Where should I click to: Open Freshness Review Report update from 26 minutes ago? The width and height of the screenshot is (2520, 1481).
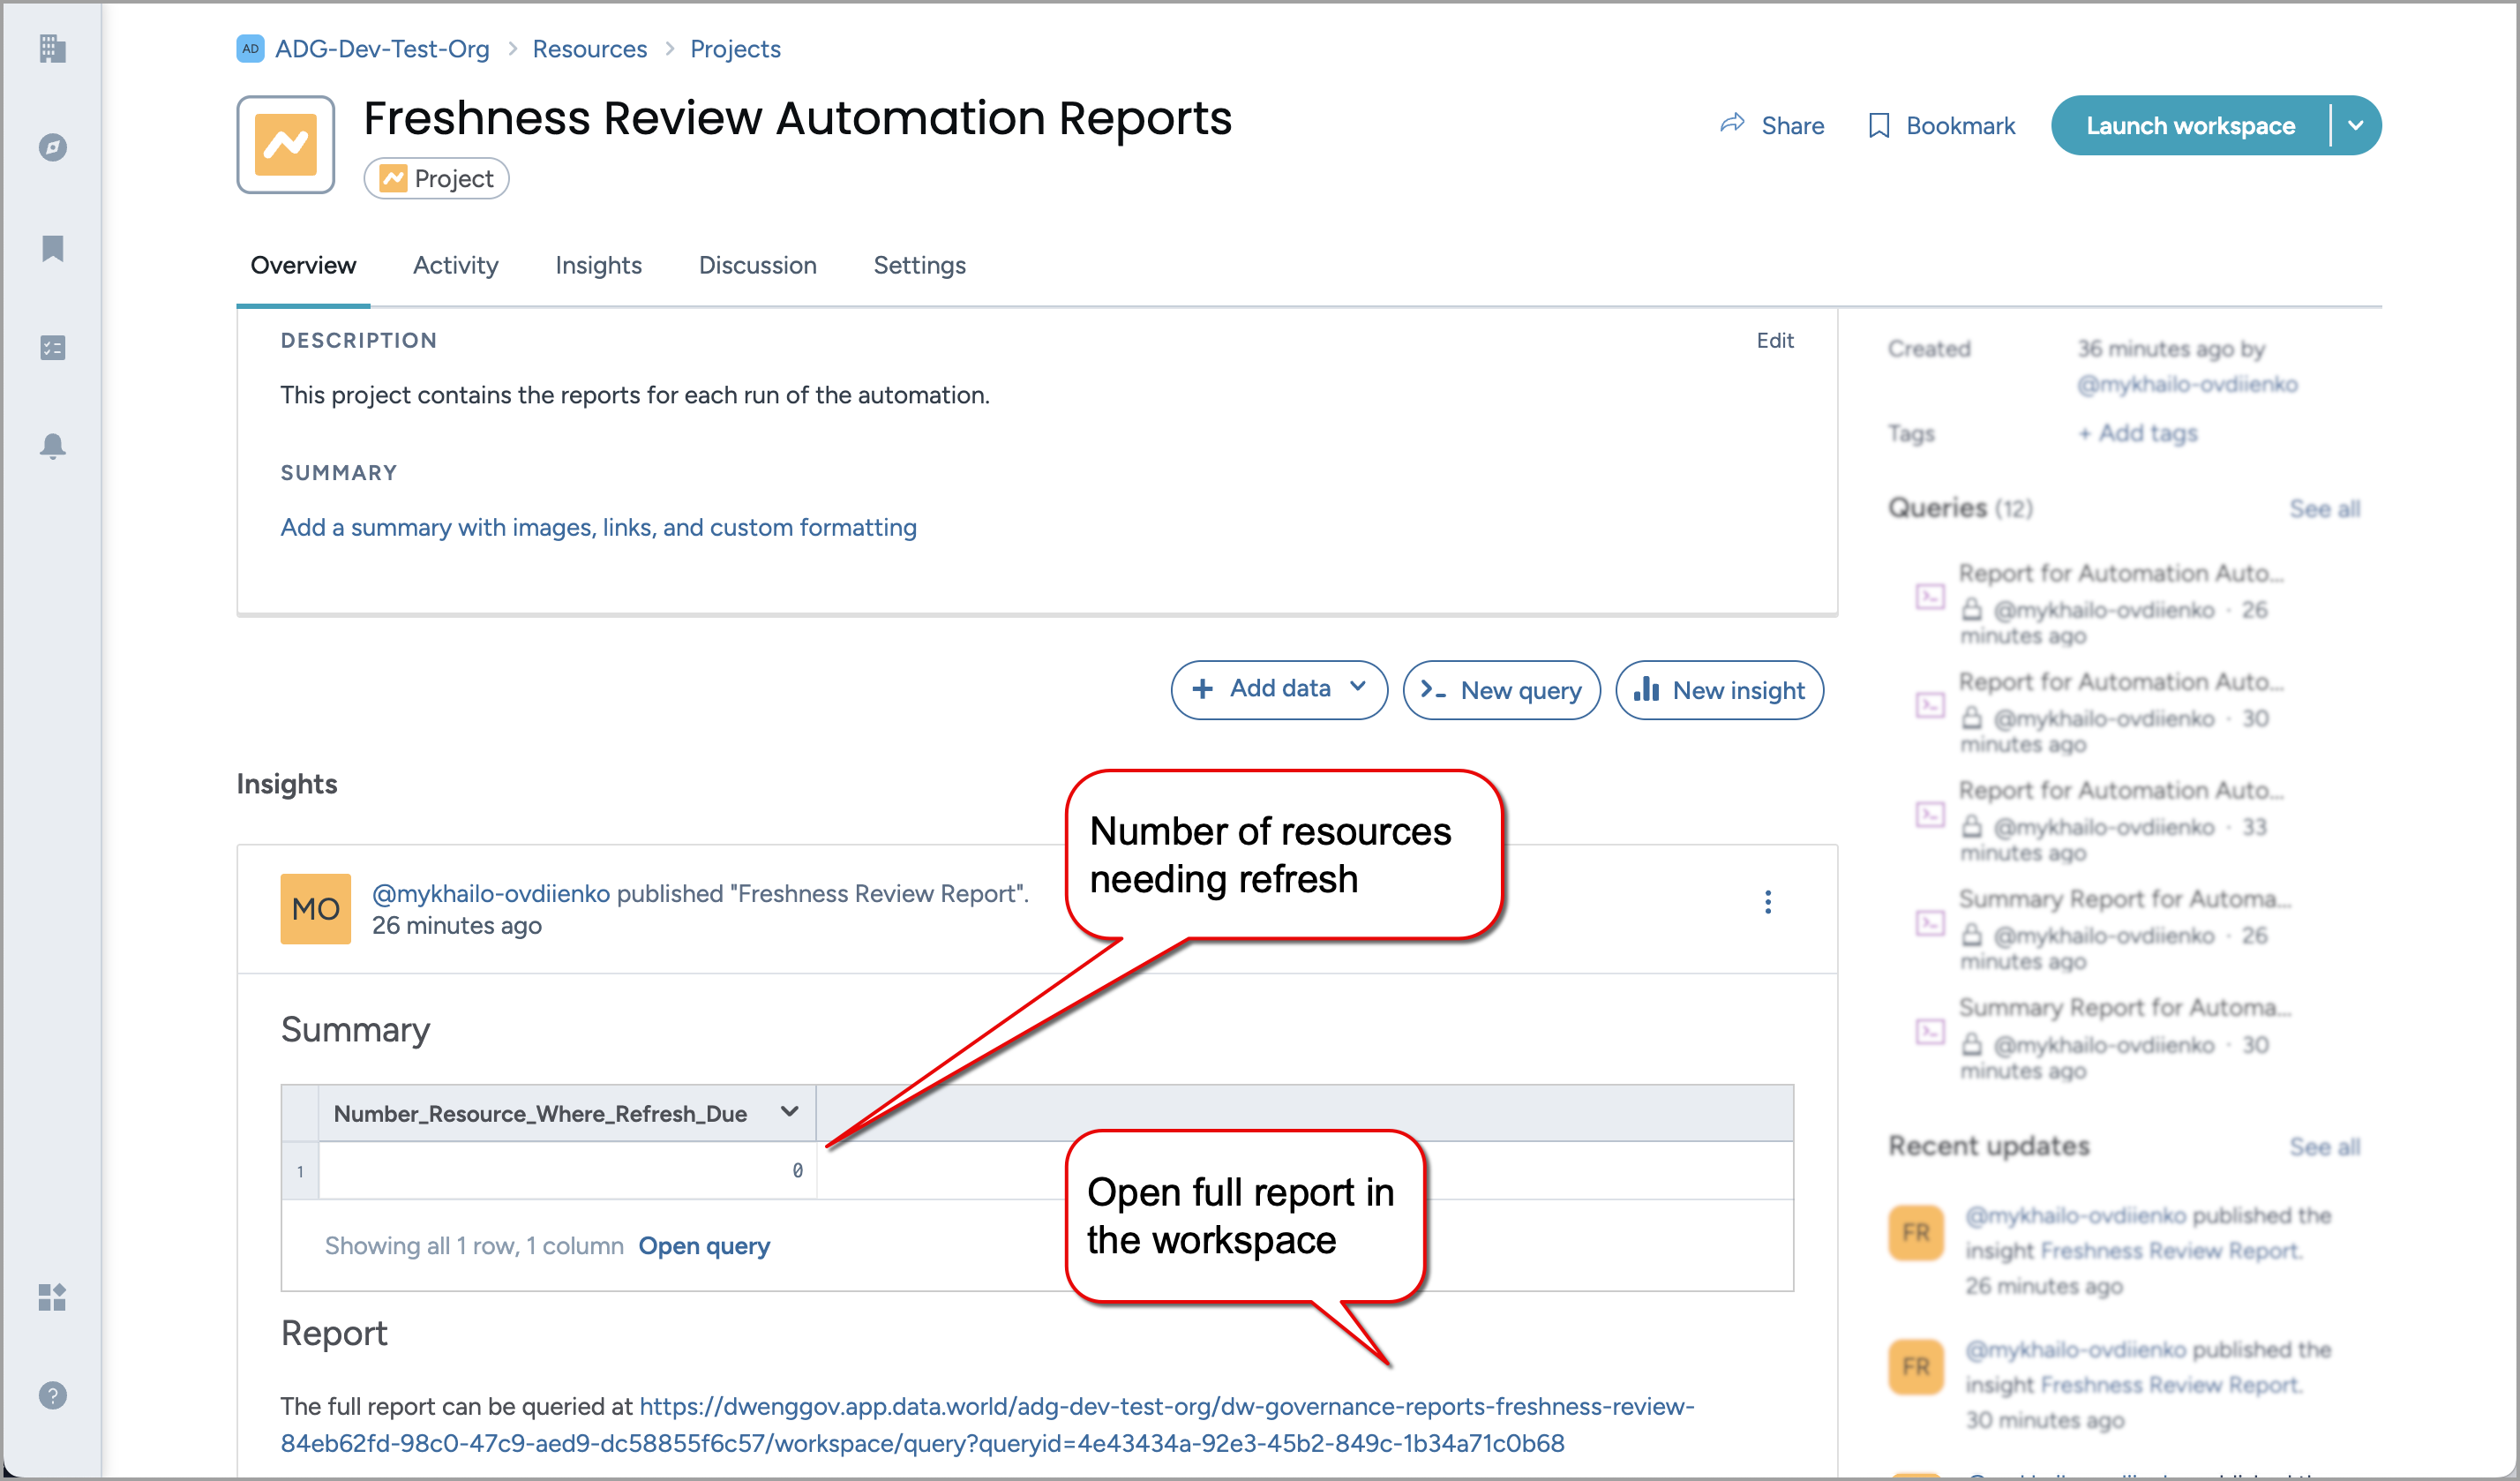click(x=2169, y=1250)
